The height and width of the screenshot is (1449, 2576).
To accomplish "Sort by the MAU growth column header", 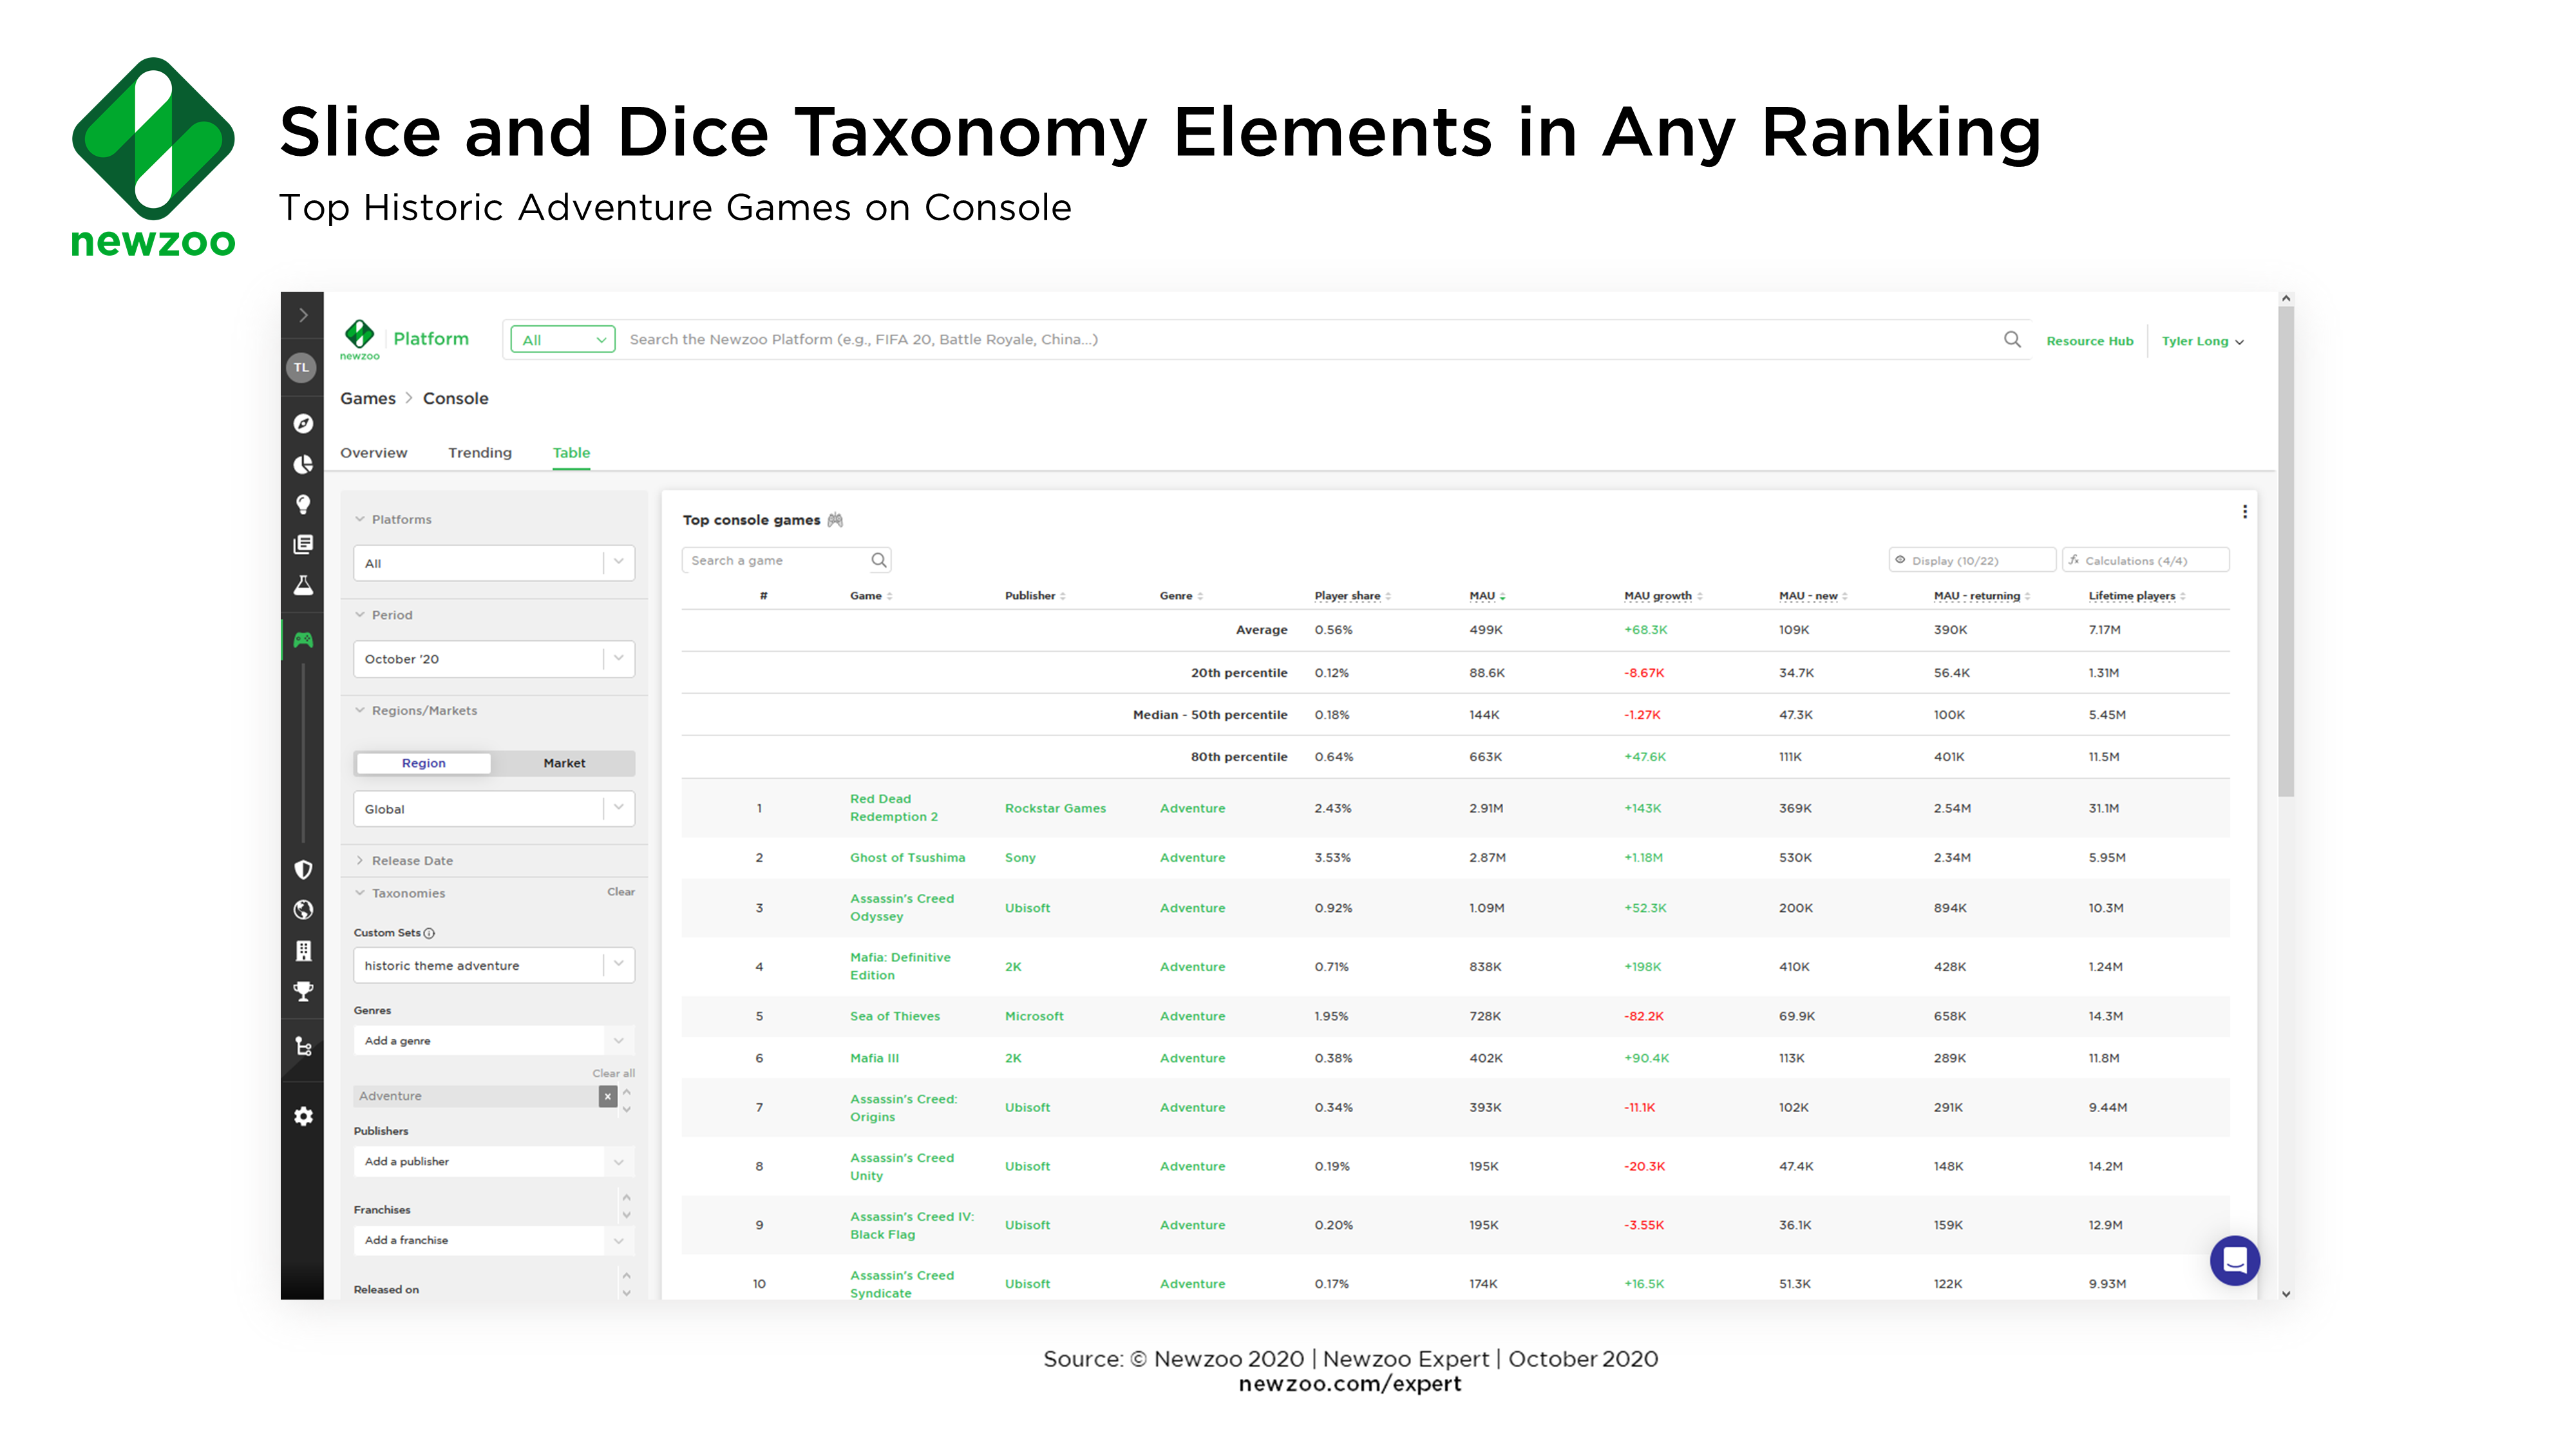I will pyautogui.click(x=1663, y=596).
